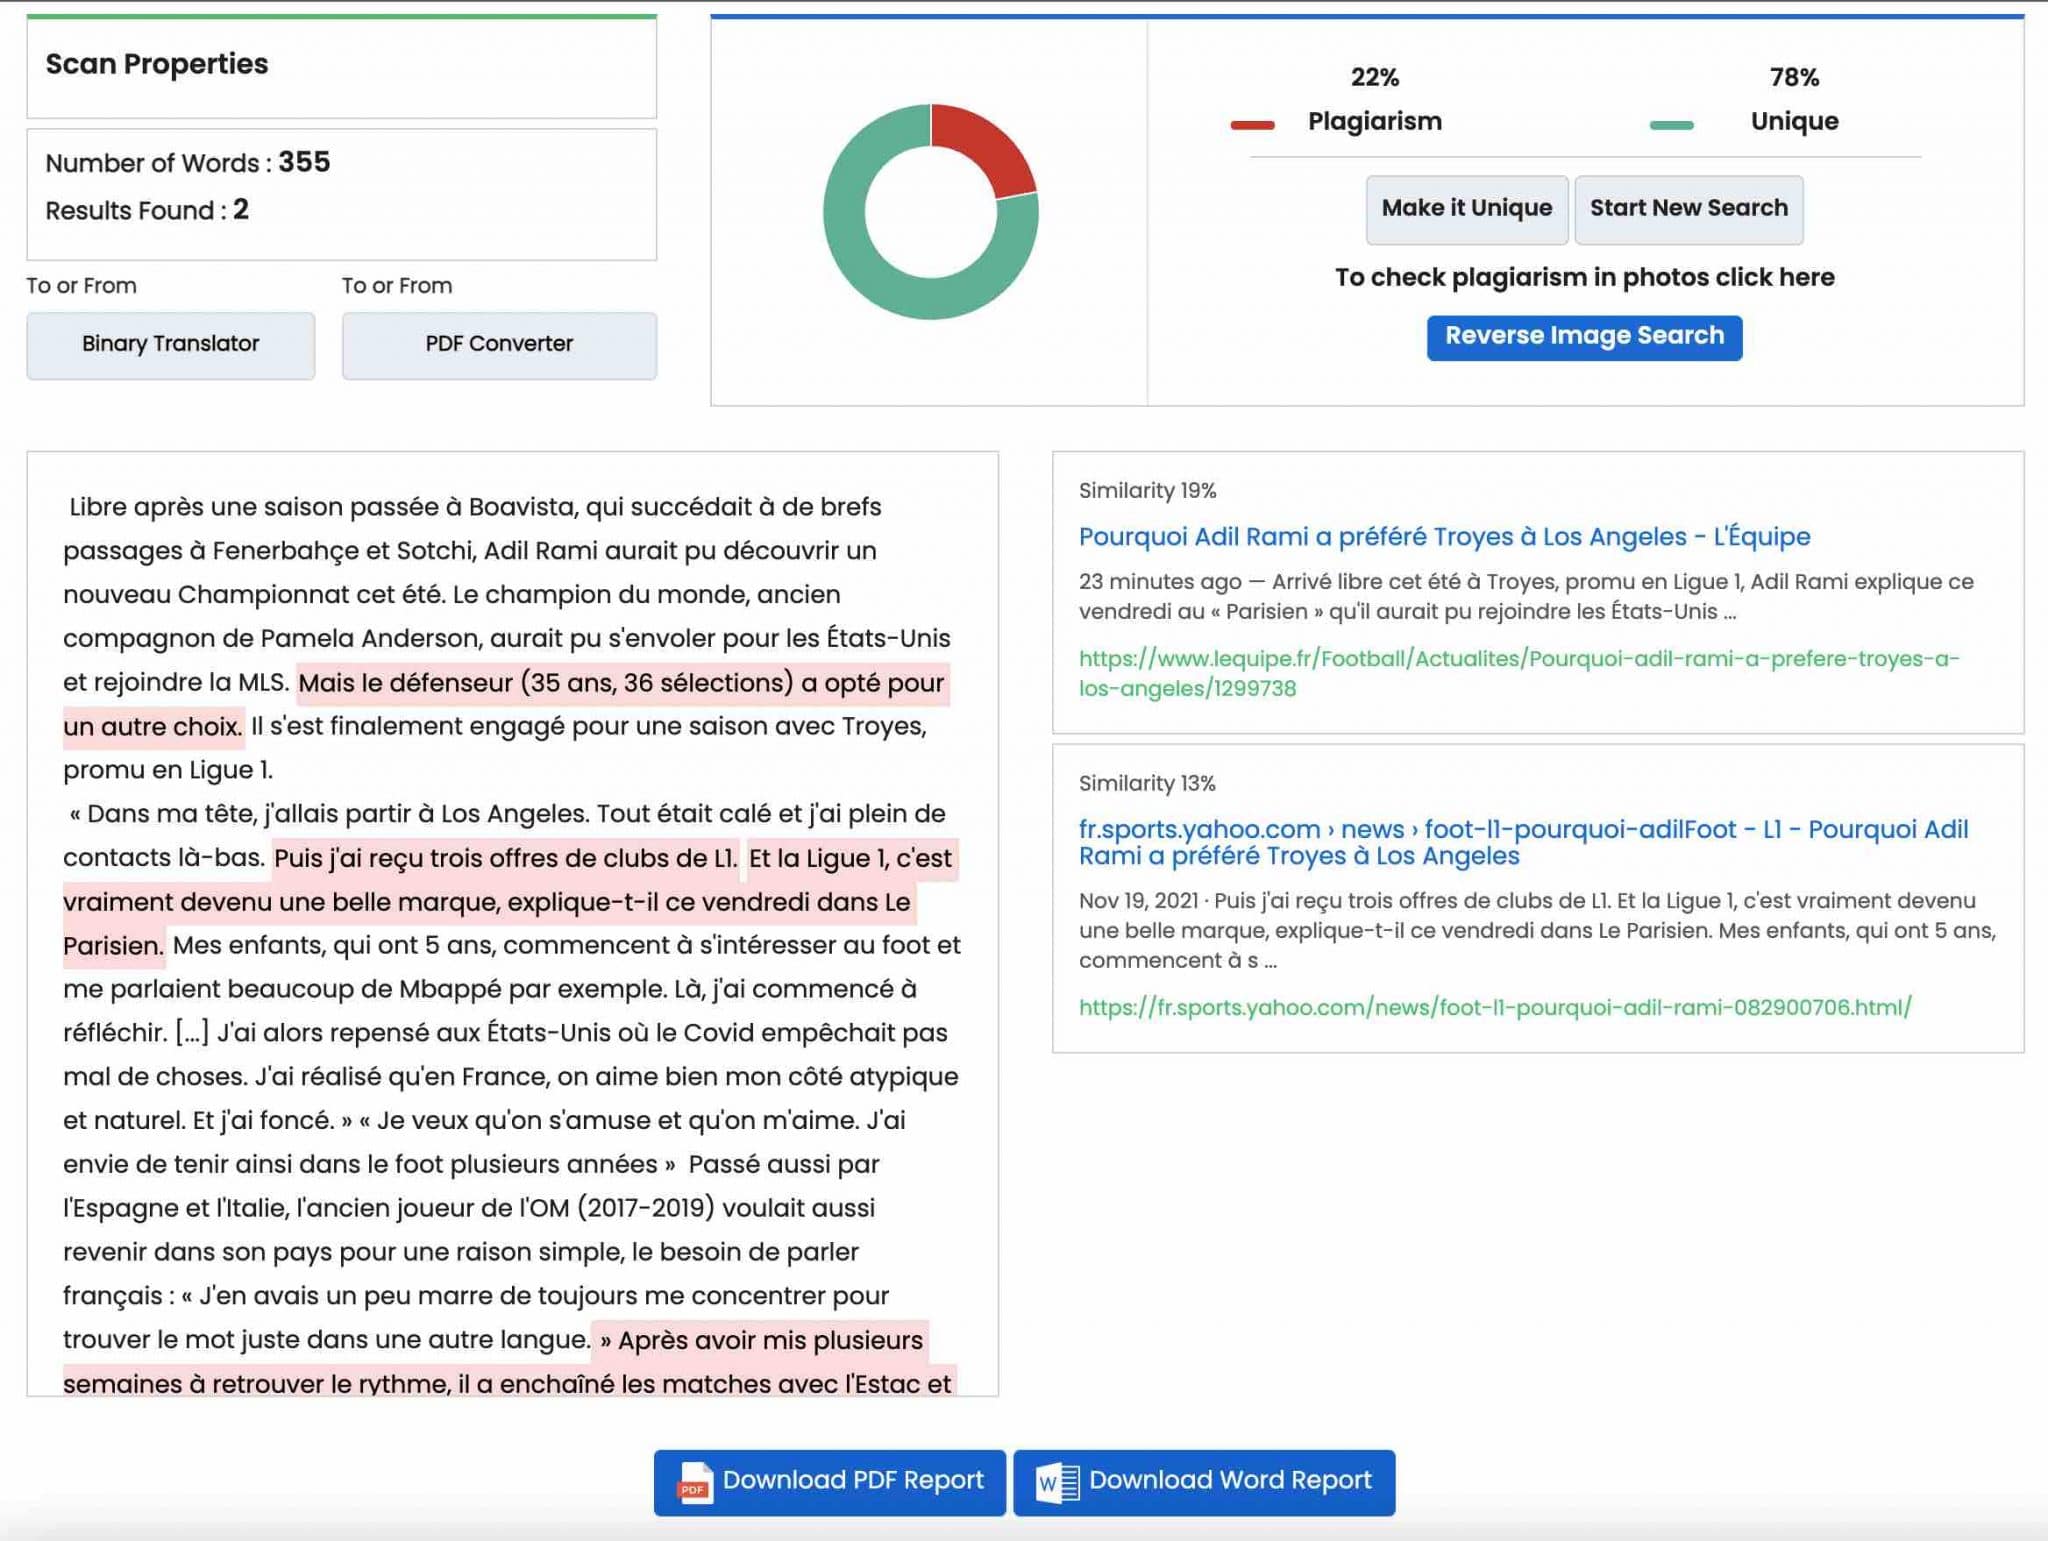This screenshot has height=1541, width=2048.
Task: Click highlighted 'Puis j'ai reçu trois offres'
Action: [505, 858]
